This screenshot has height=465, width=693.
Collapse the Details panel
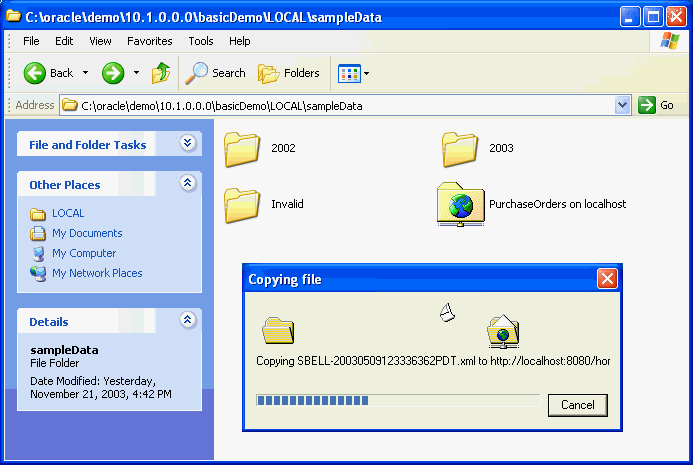tap(187, 321)
